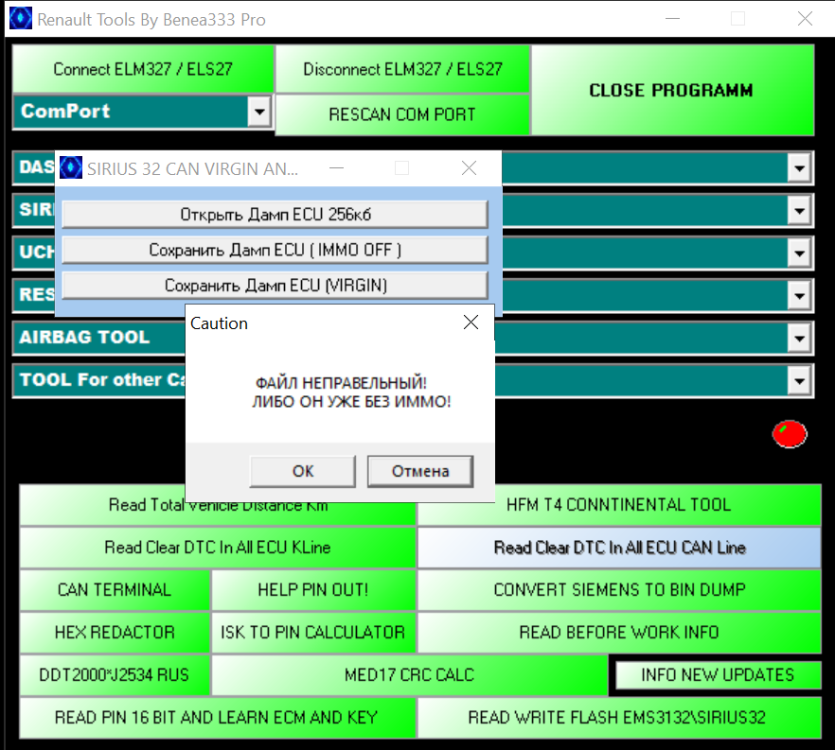The height and width of the screenshot is (750, 835).
Task: Click Read Total Vehicle Distance Km
Action: coord(217,505)
